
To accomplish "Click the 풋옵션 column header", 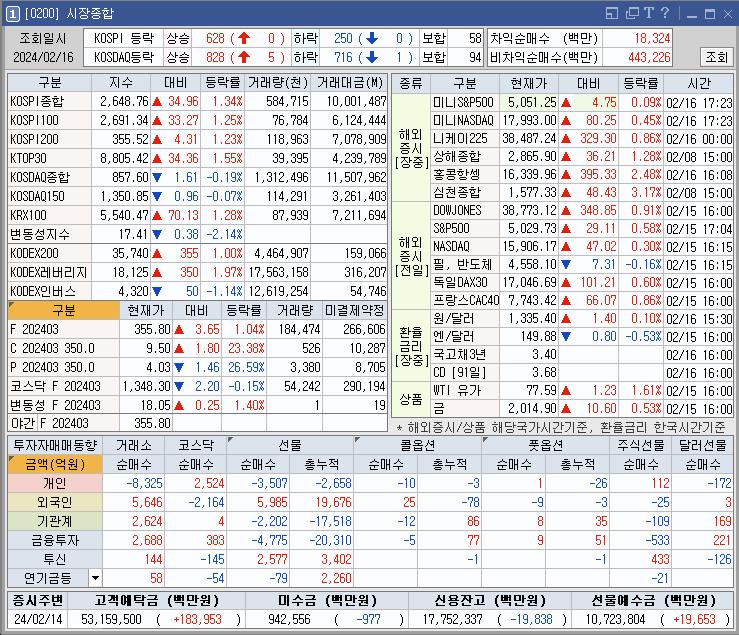I will [x=545, y=445].
